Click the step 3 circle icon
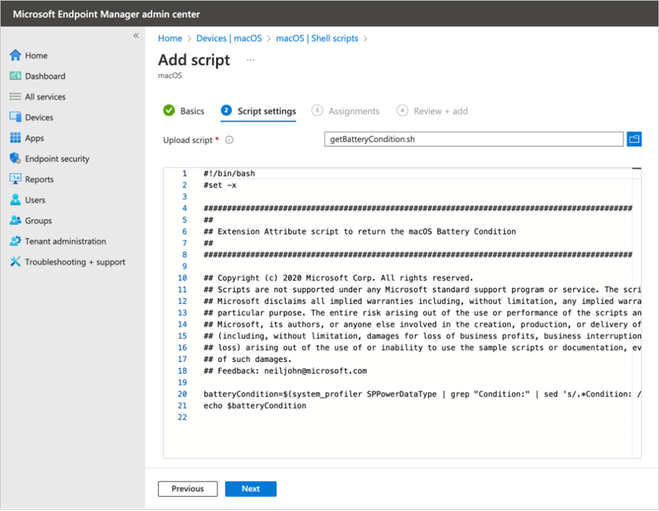 tap(317, 110)
